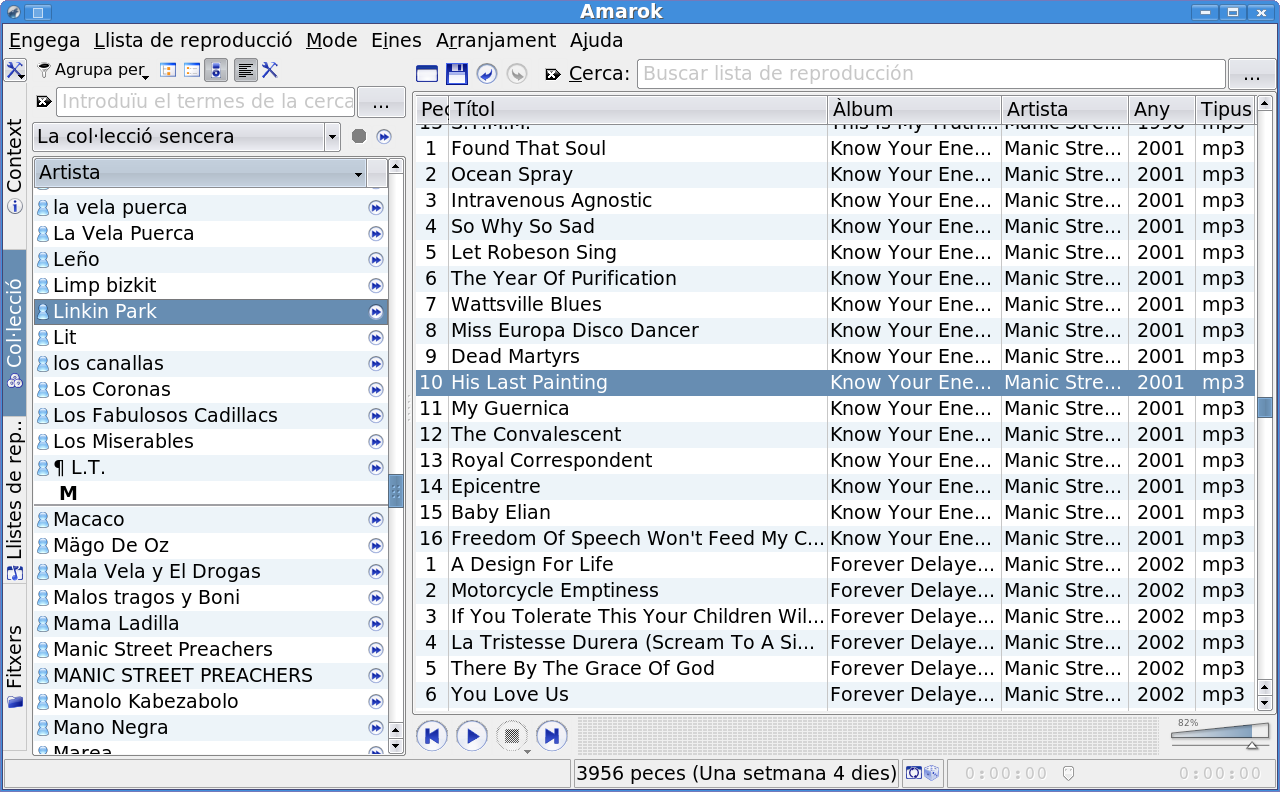Image resolution: width=1280 pixels, height=792 pixels.
Task: Undo the last playlist change
Action: [487, 73]
